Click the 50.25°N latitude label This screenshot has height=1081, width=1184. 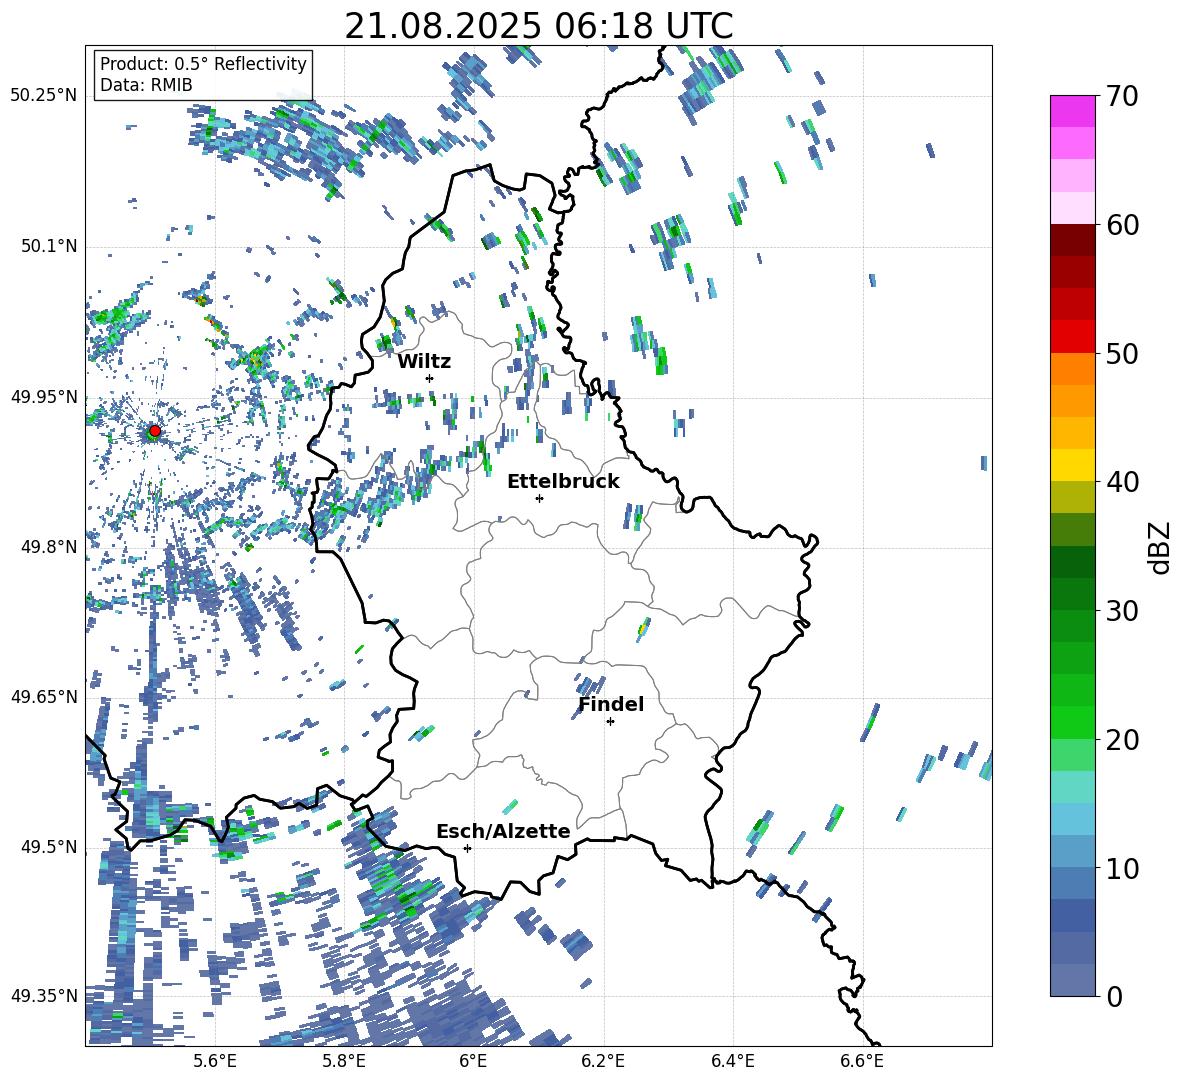coord(44,96)
